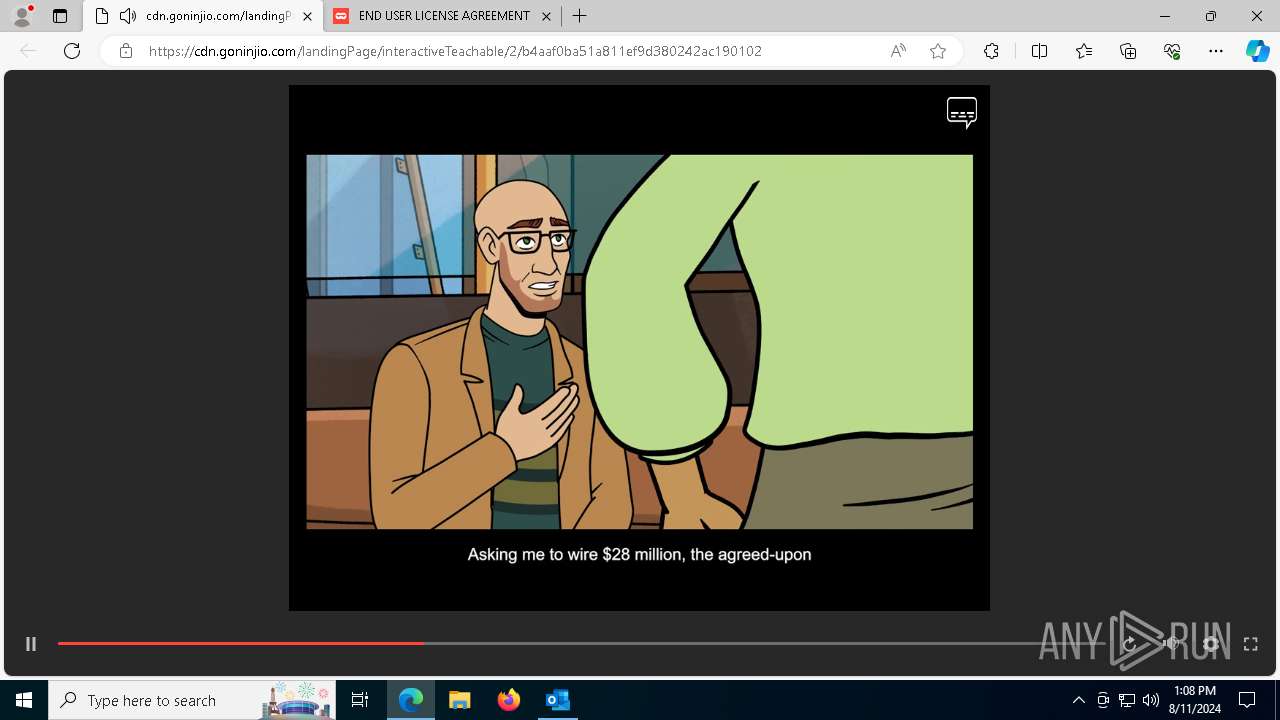Launch Firefox from the taskbar
The image size is (1280, 720).
tap(508, 700)
